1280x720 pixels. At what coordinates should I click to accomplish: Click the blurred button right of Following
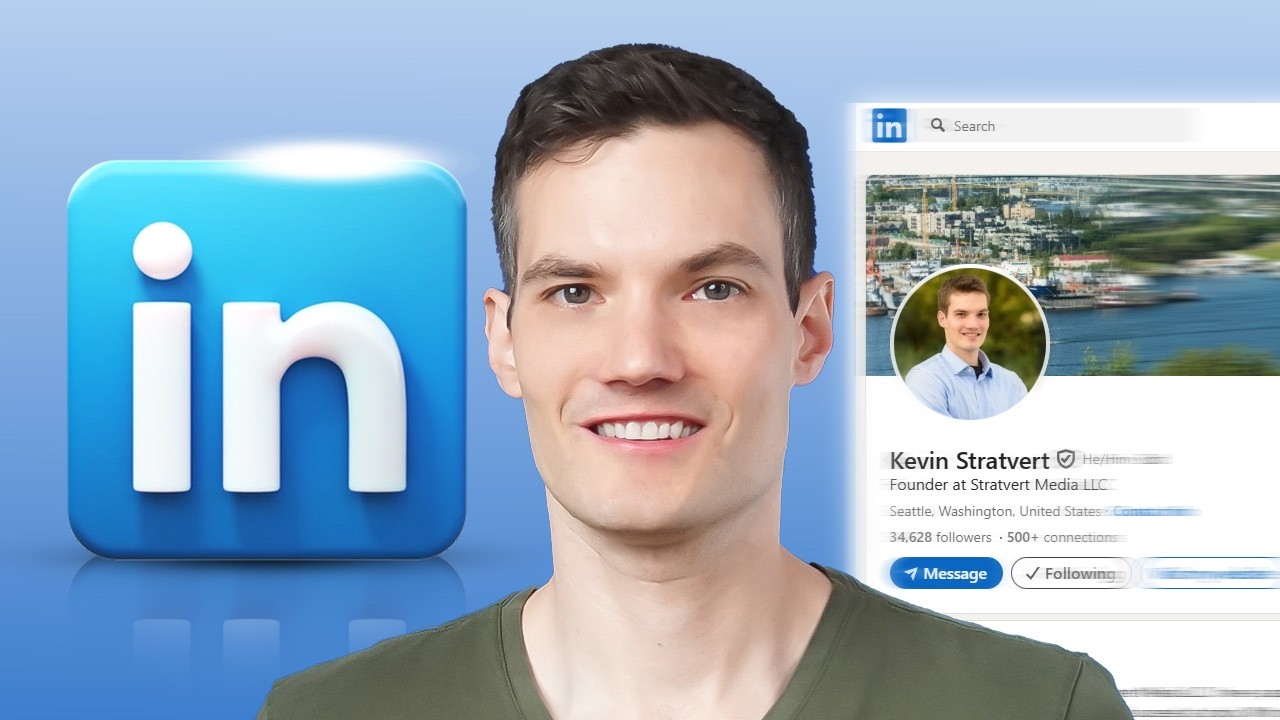tap(1210, 573)
